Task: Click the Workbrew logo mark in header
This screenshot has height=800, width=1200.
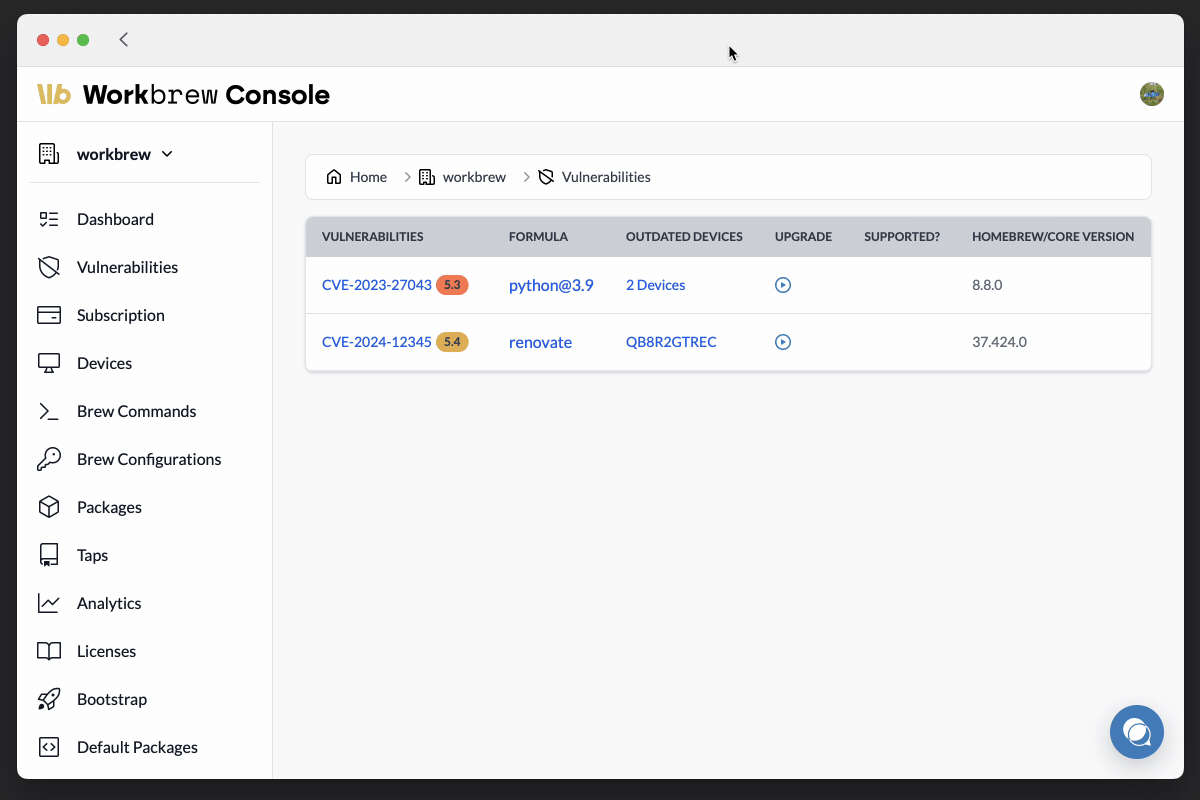Action: coord(54,94)
